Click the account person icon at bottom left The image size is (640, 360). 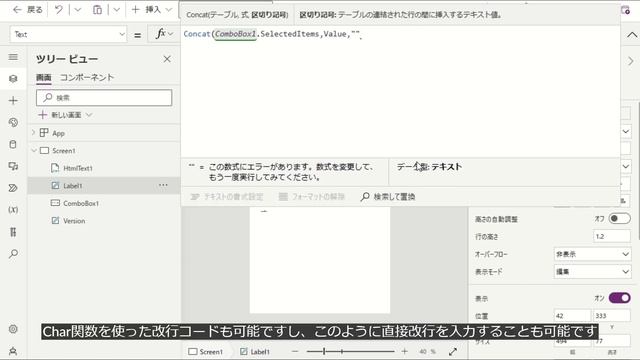13,351
